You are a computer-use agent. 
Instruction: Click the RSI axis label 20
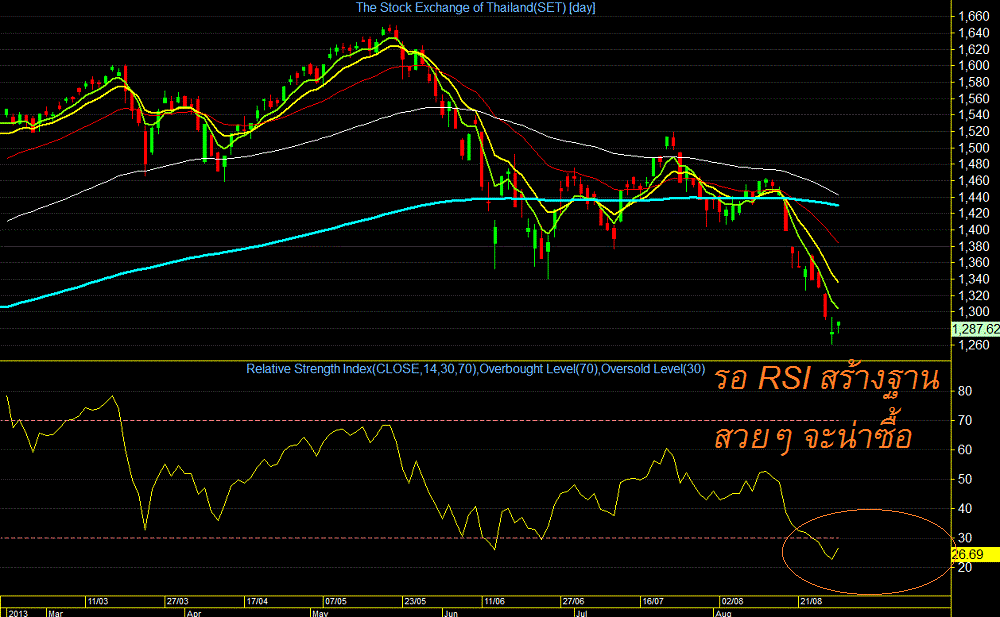pyautogui.click(x=965, y=567)
